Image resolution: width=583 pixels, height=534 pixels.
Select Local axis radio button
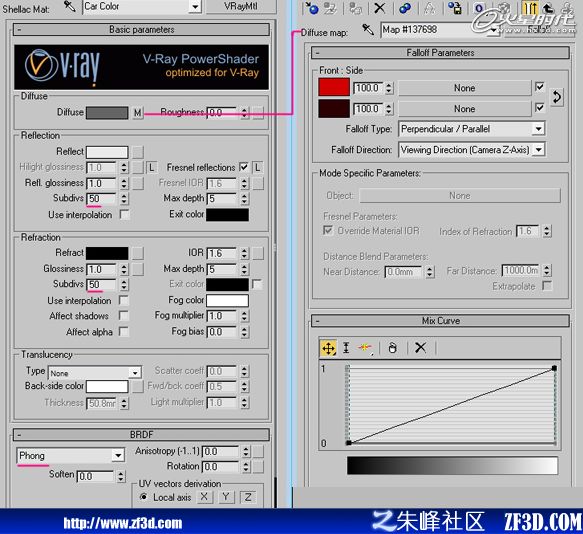[x=144, y=497]
